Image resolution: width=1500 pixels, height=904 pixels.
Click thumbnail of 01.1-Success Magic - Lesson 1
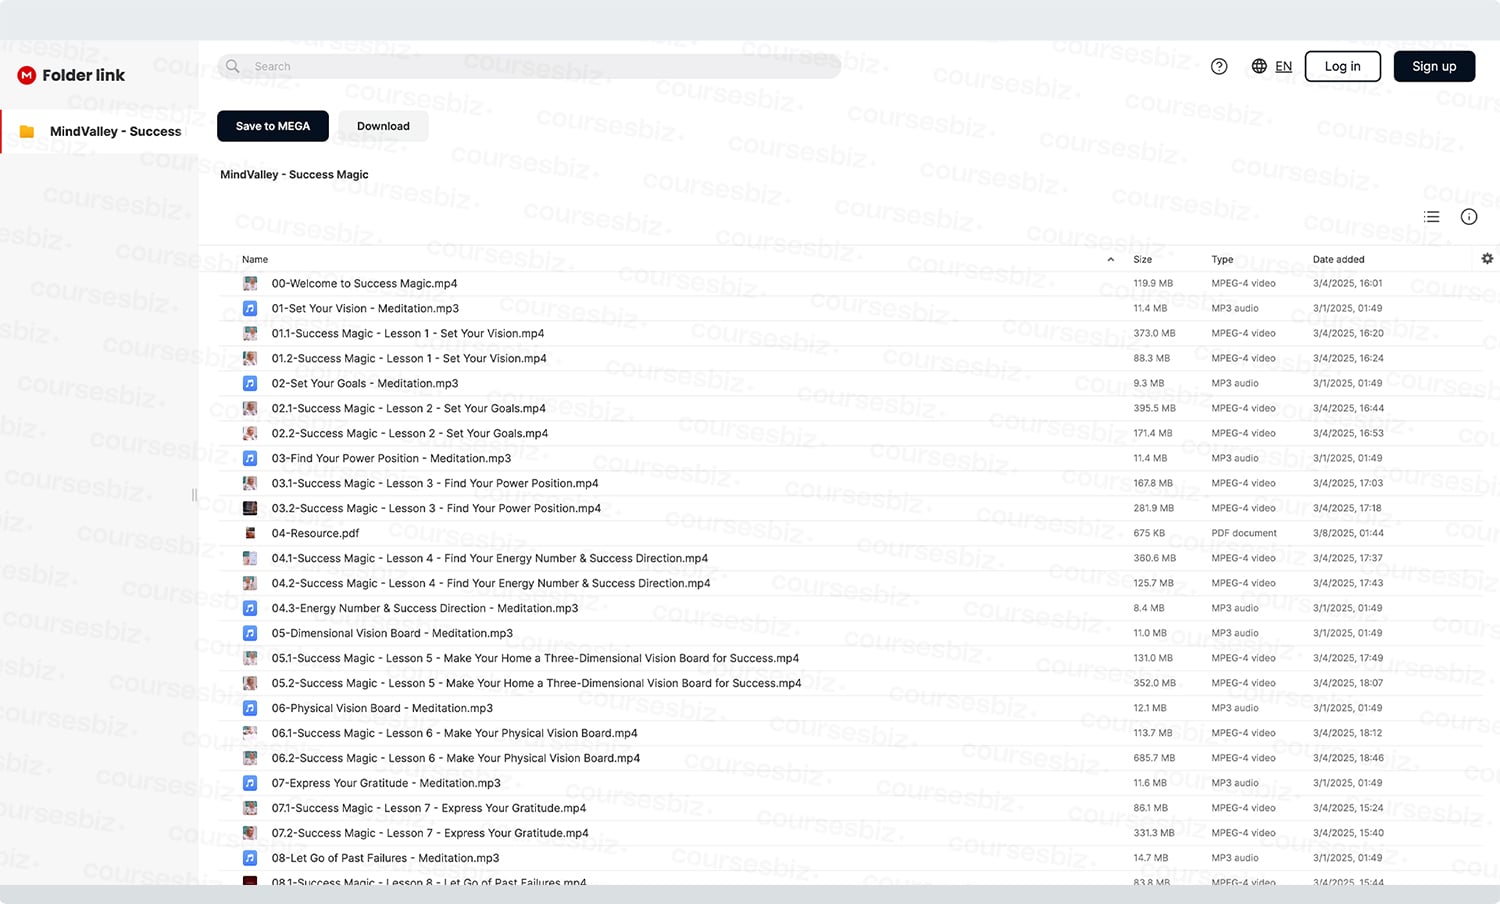click(250, 333)
